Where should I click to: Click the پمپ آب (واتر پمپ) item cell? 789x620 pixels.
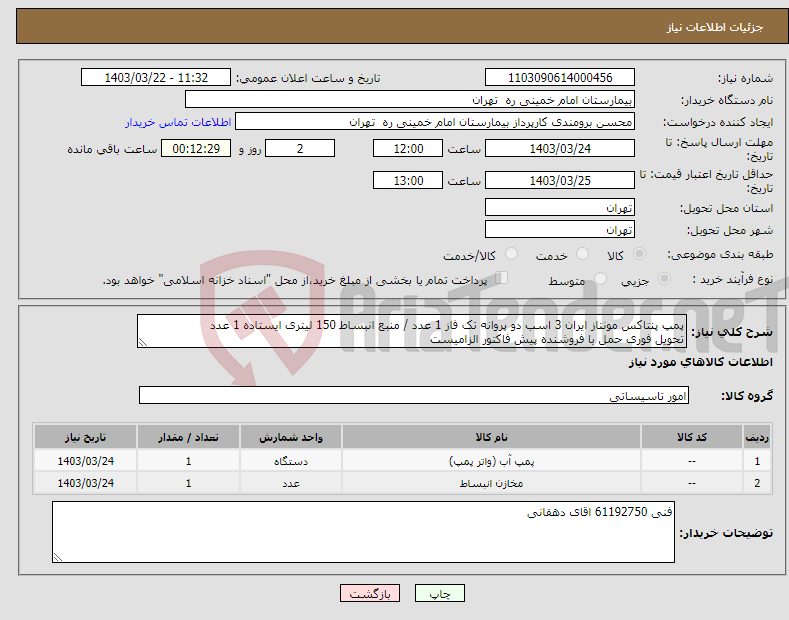491,461
